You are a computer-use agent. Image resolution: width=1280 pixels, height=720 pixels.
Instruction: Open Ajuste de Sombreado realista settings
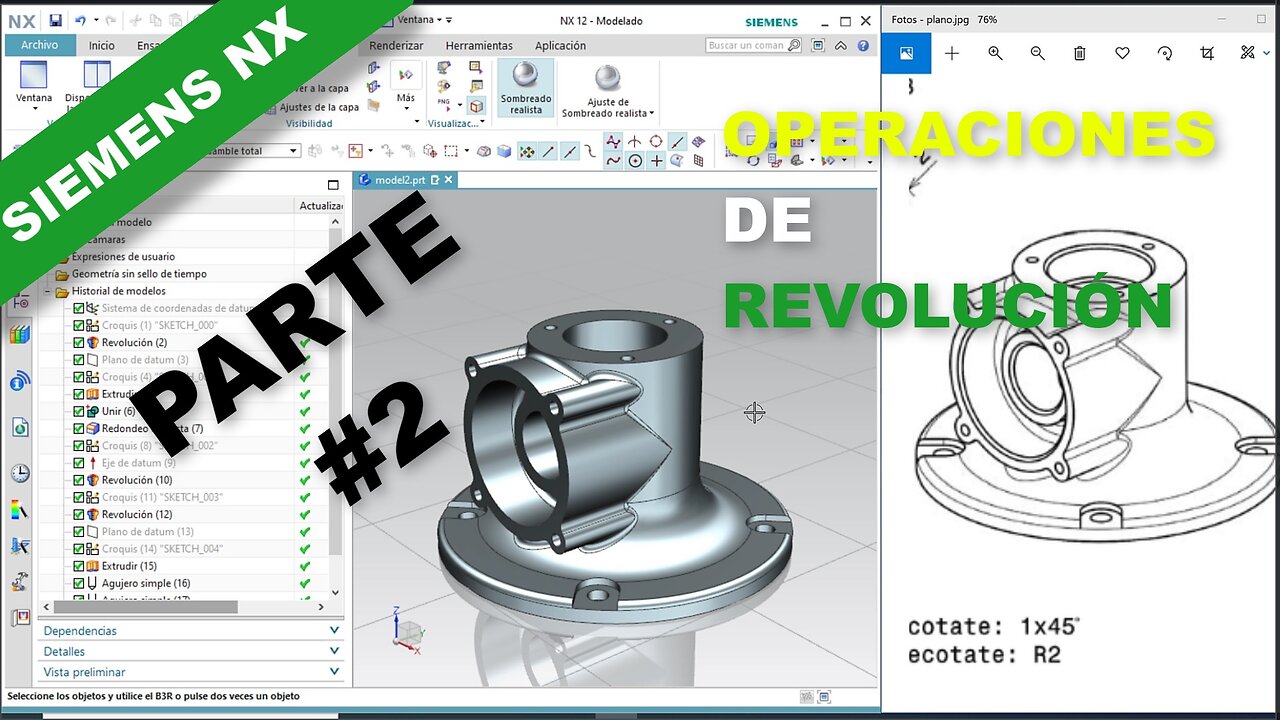coord(608,92)
